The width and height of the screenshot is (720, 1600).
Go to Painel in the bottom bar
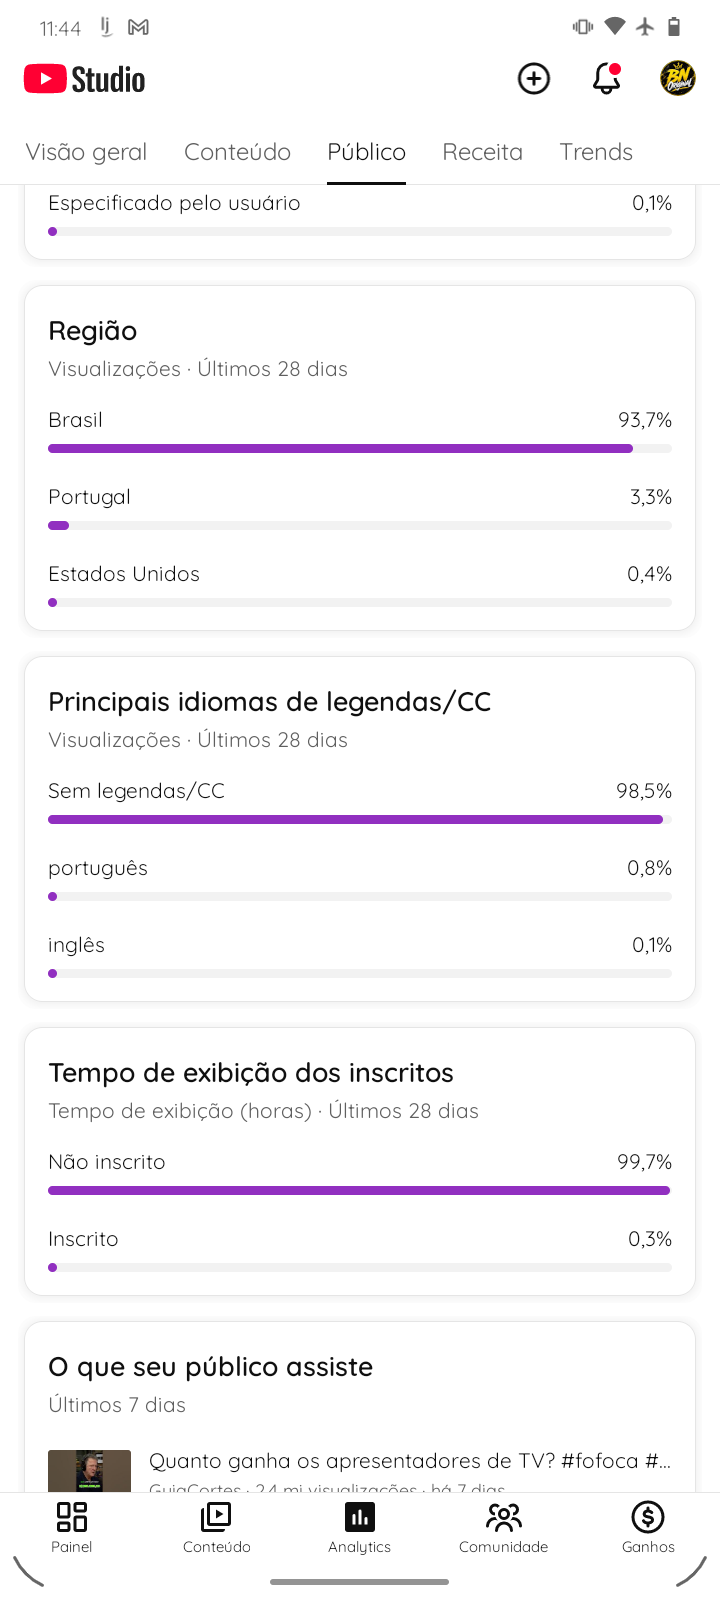(72, 1528)
